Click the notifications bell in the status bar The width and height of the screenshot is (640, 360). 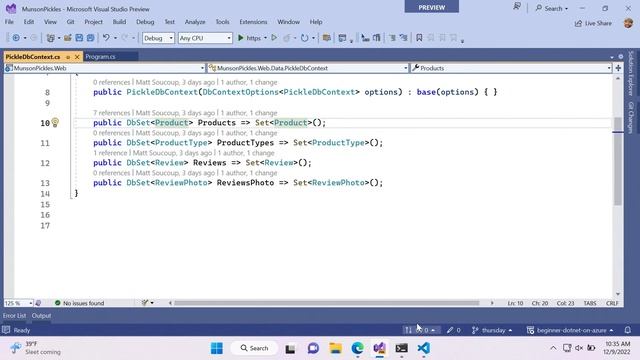tap(628, 330)
